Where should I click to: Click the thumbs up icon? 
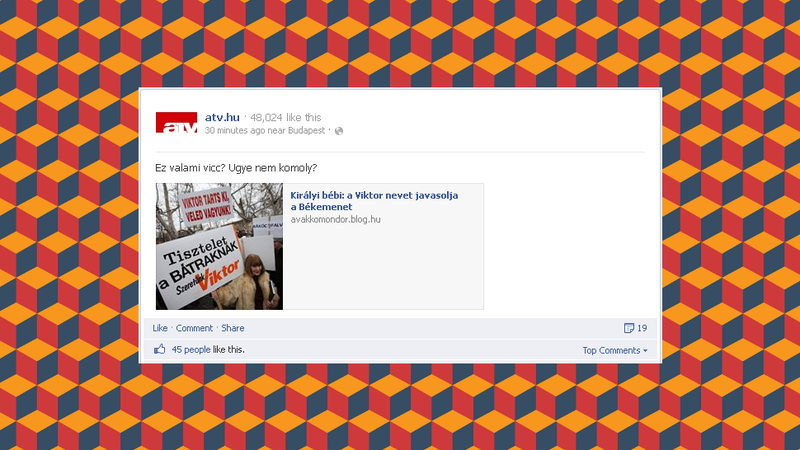point(160,349)
